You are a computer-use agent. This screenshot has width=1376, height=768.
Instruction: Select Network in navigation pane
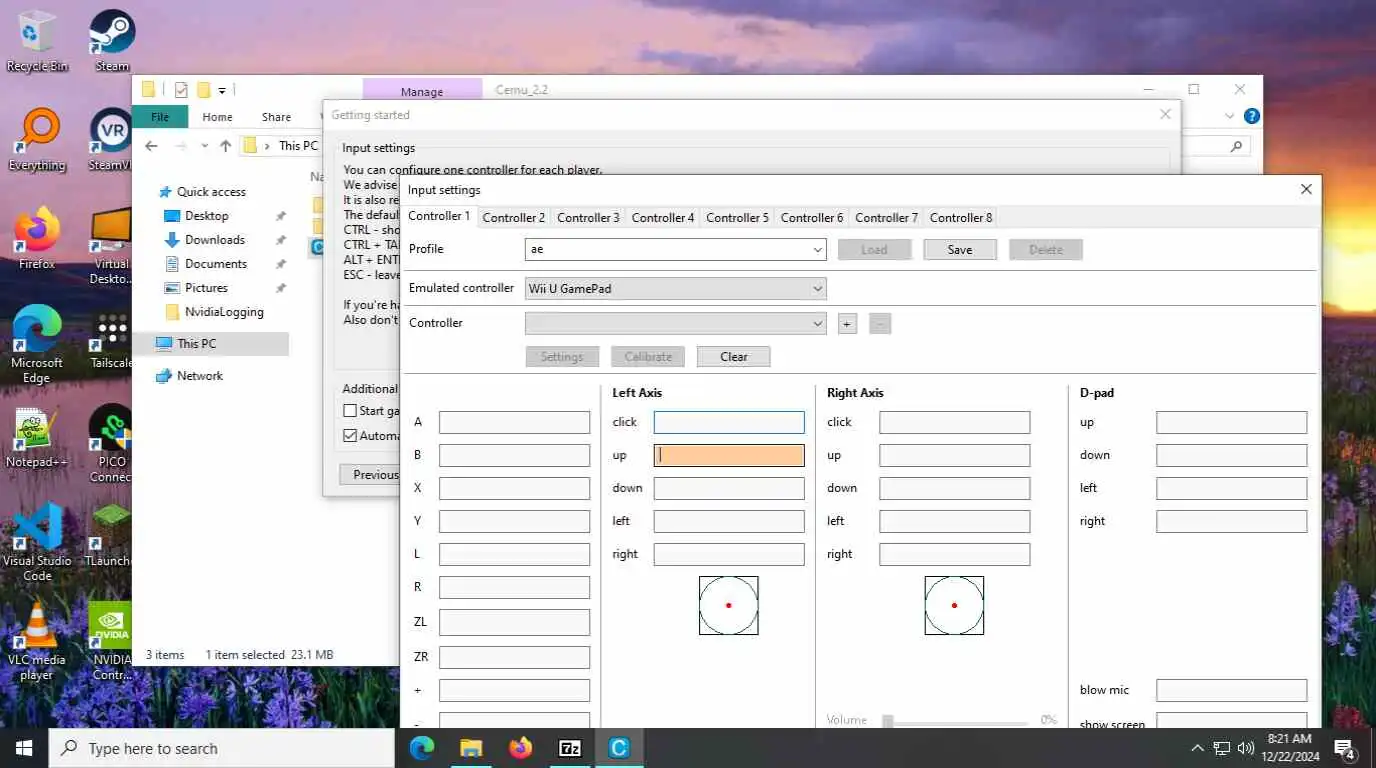[200, 376]
